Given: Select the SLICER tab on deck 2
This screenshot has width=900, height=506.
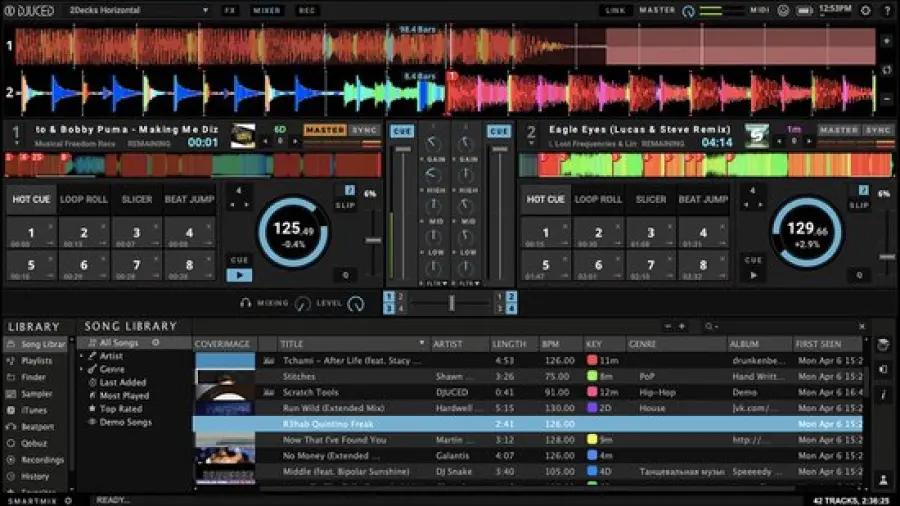Looking at the screenshot, I should click(x=650, y=199).
